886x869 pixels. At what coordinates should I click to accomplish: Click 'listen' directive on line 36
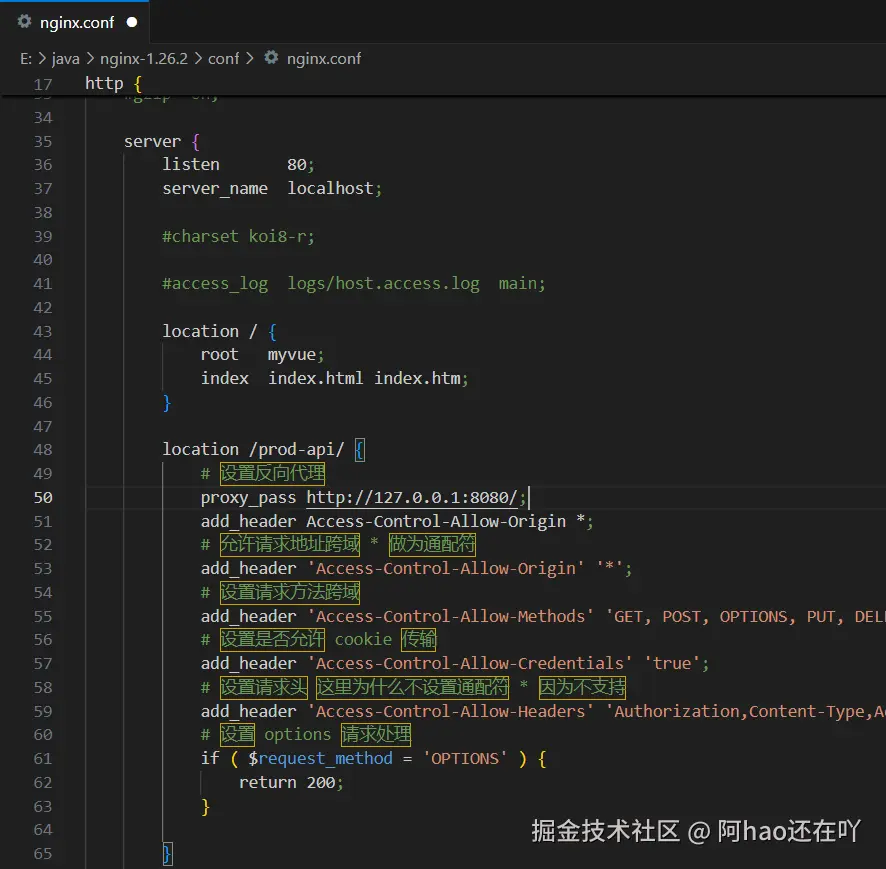191,164
